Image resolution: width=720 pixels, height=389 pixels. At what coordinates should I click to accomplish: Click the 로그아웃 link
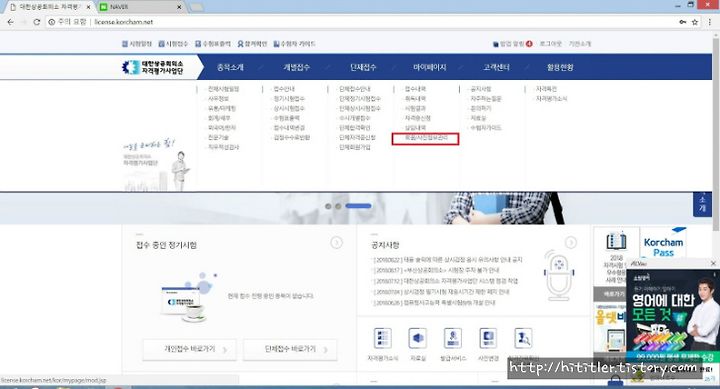click(x=551, y=44)
